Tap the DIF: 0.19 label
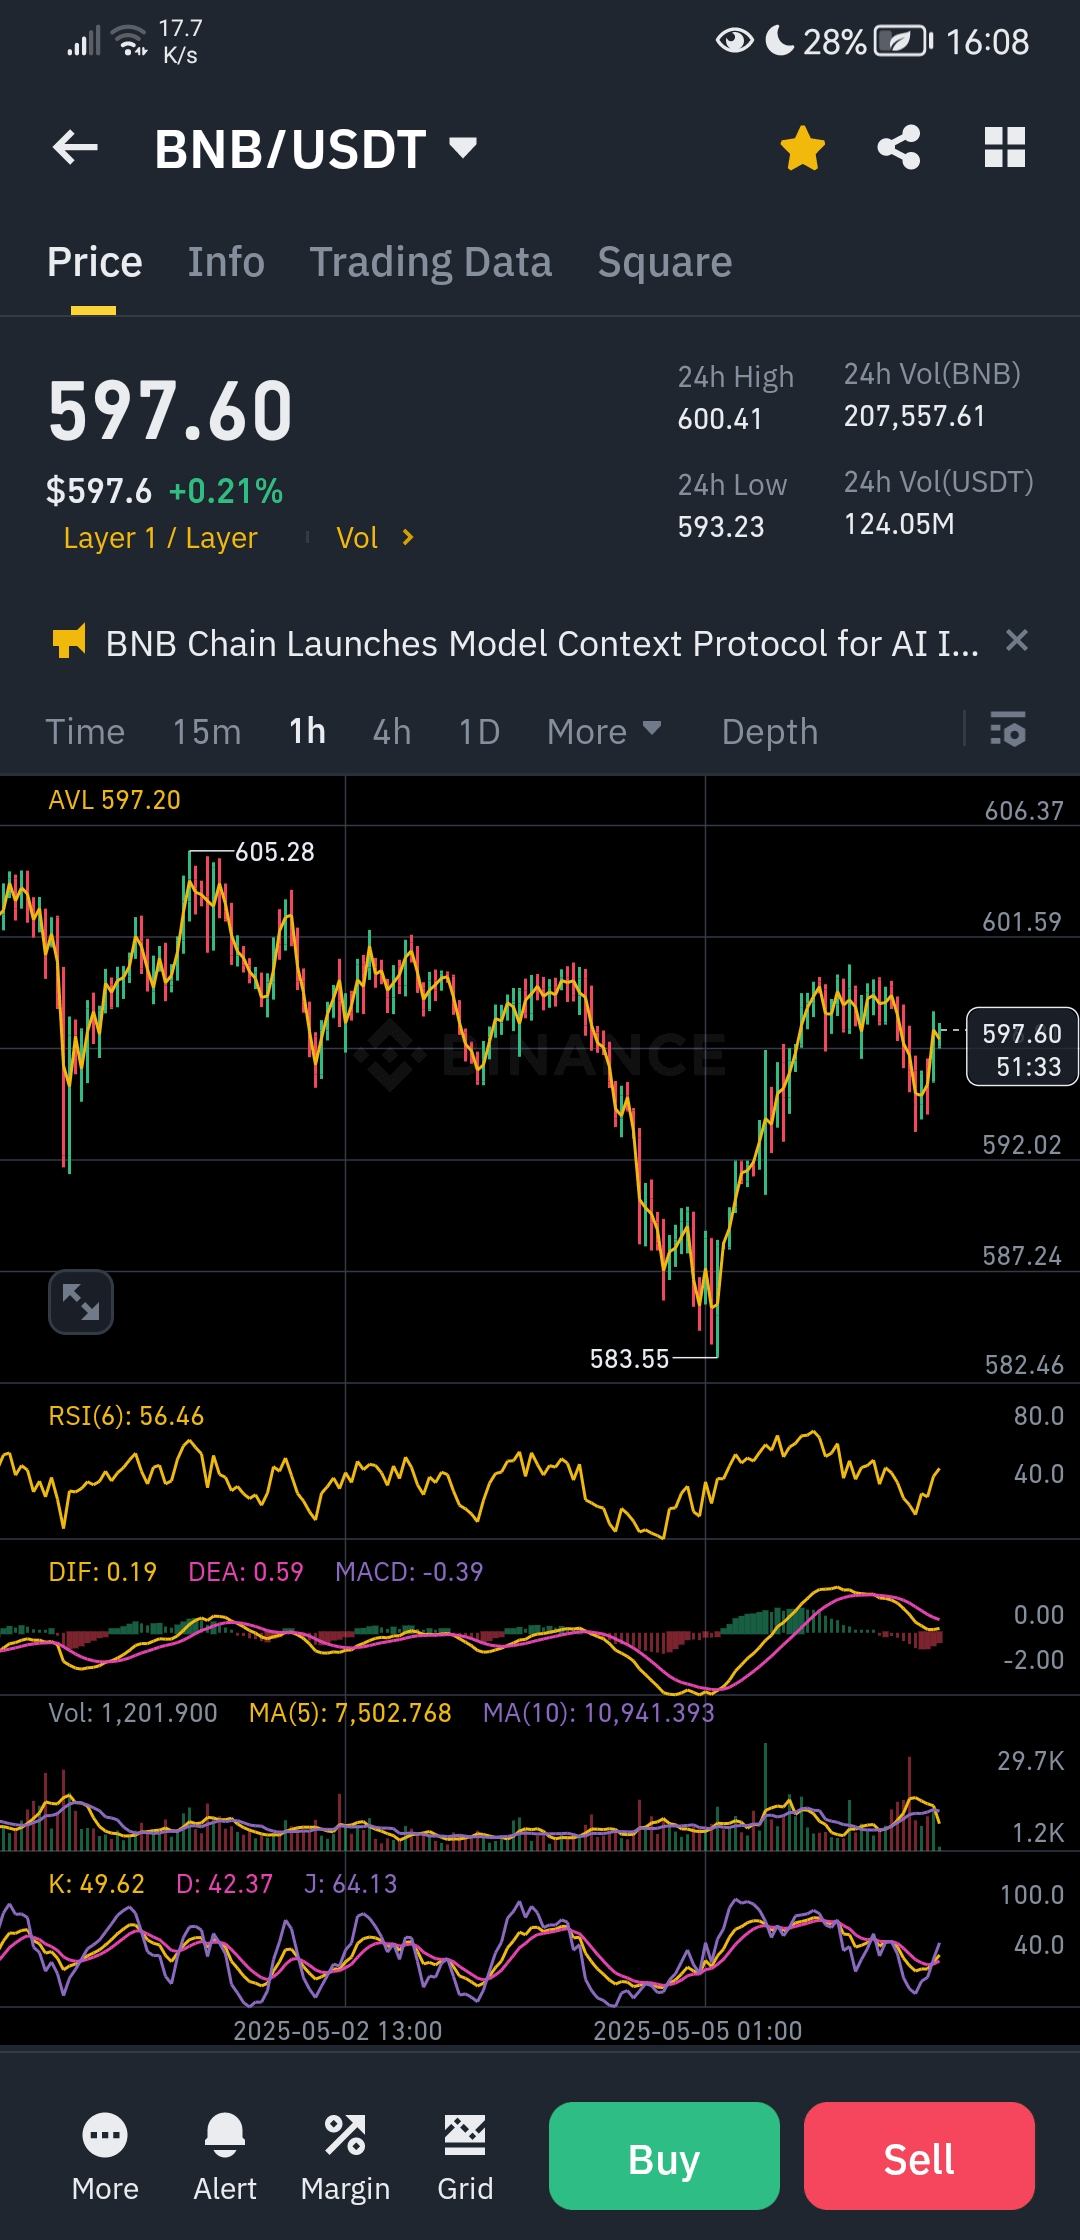This screenshot has height=2240, width=1080. click(103, 1572)
